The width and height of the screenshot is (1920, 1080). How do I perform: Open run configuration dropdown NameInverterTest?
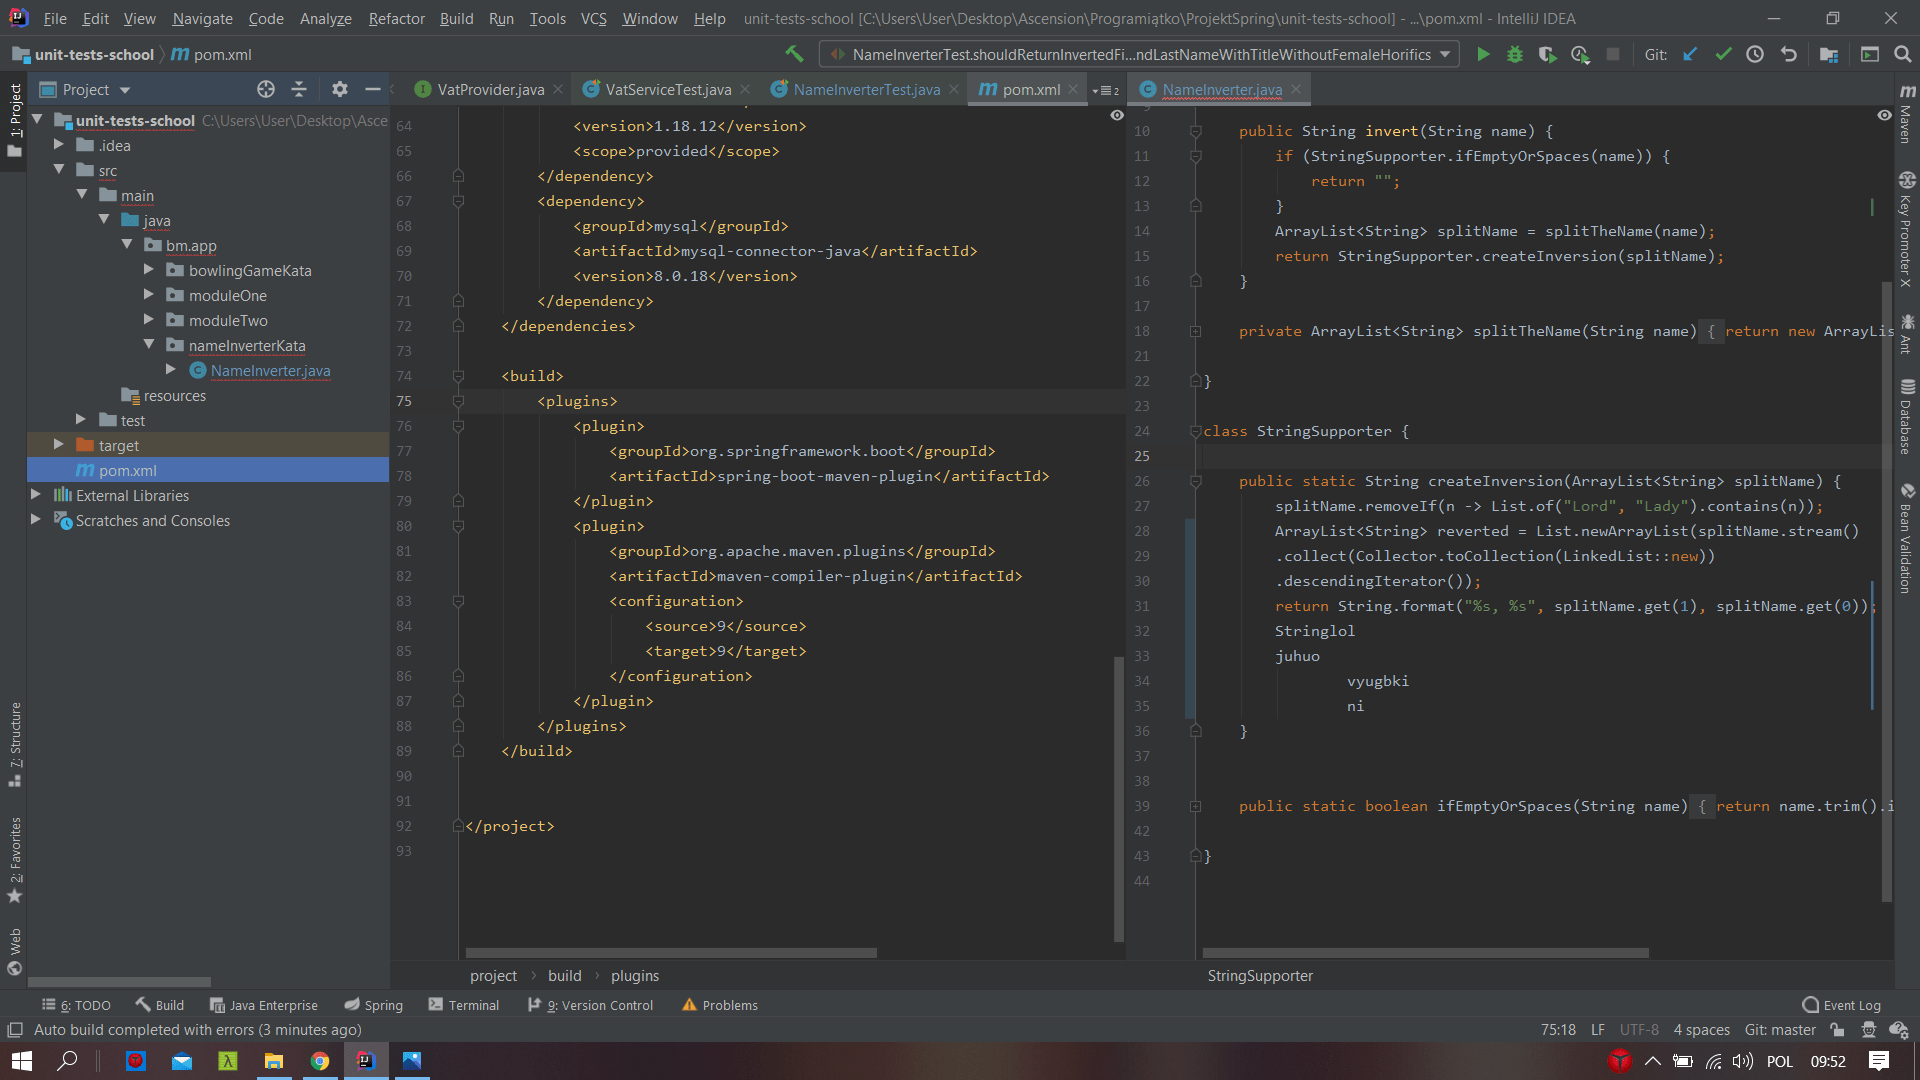(1138, 55)
